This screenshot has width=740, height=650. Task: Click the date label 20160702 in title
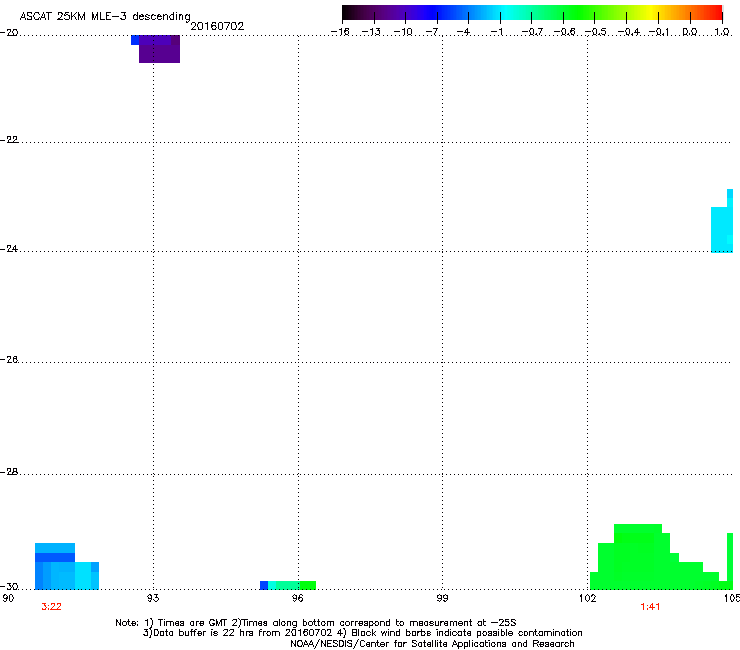[x=217, y=26]
